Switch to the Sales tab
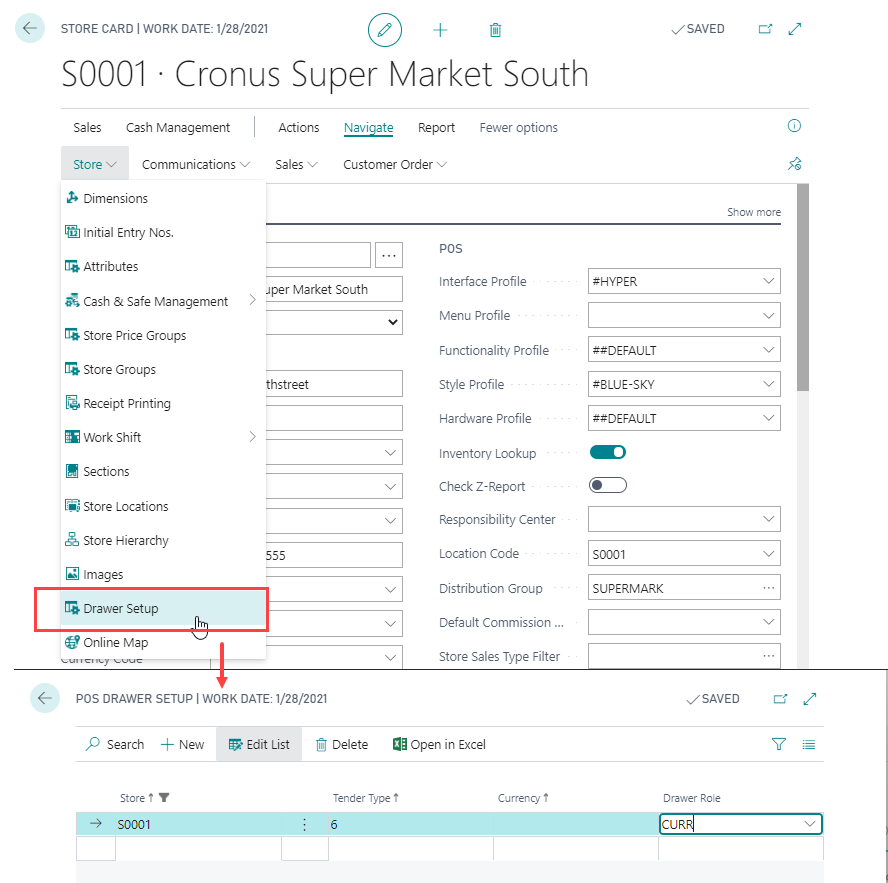Viewport: 888px width, 883px height. 87,127
